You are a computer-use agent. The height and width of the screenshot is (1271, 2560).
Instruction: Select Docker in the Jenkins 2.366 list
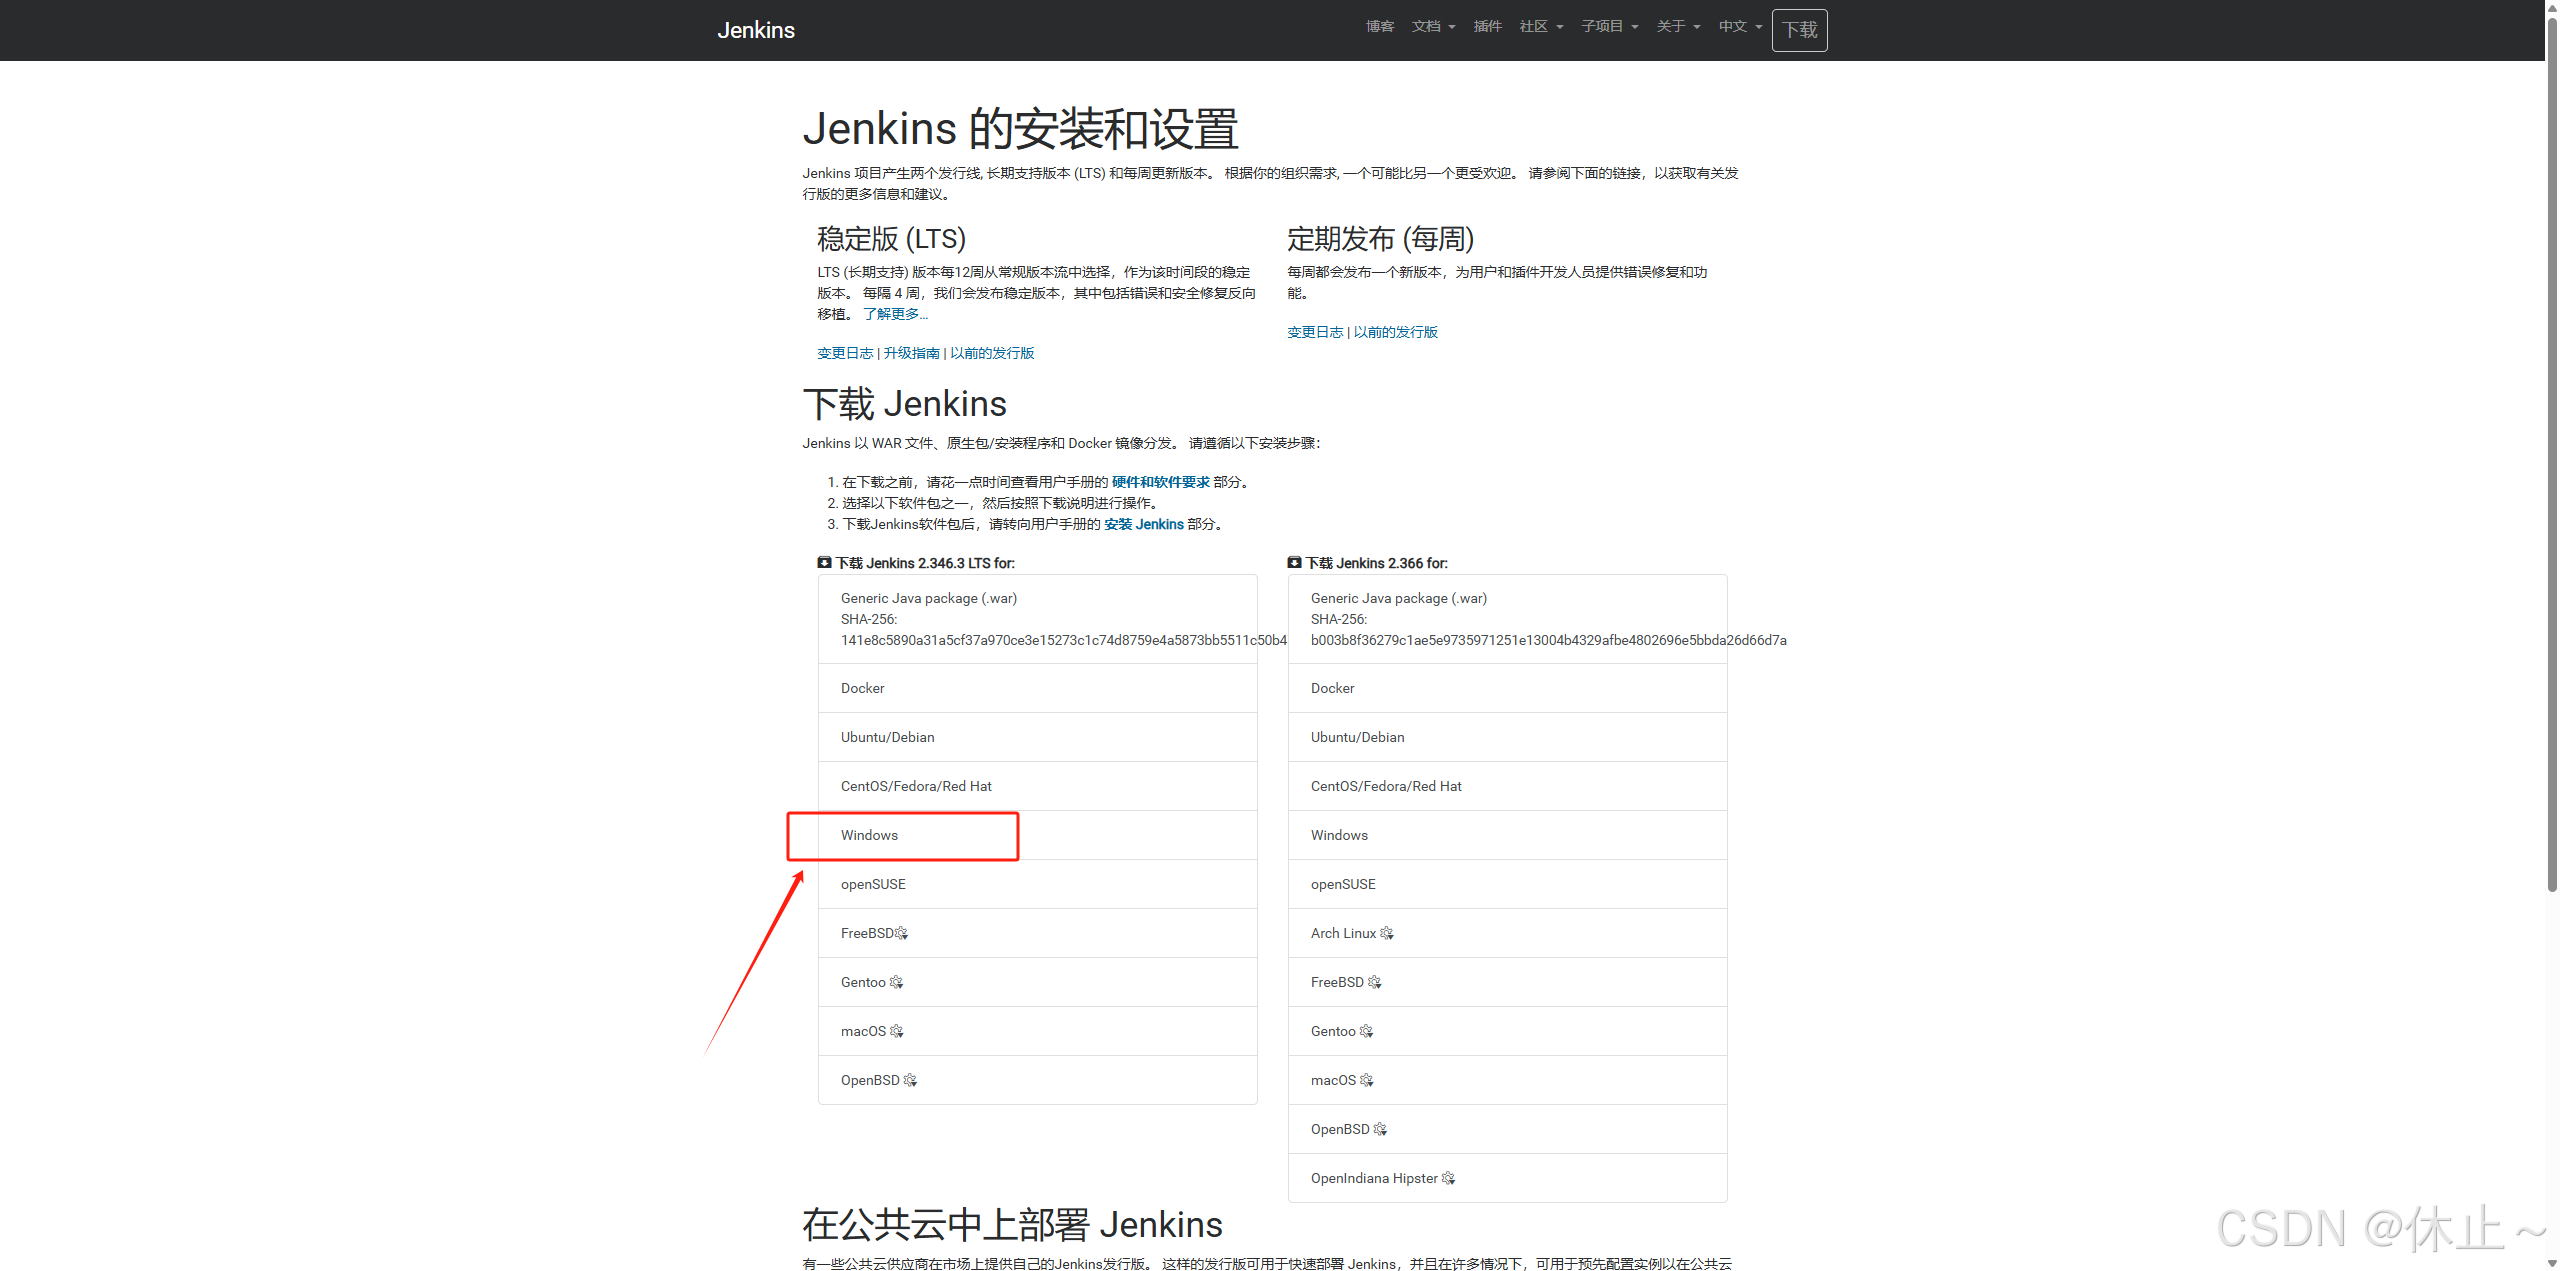pyautogui.click(x=1332, y=688)
